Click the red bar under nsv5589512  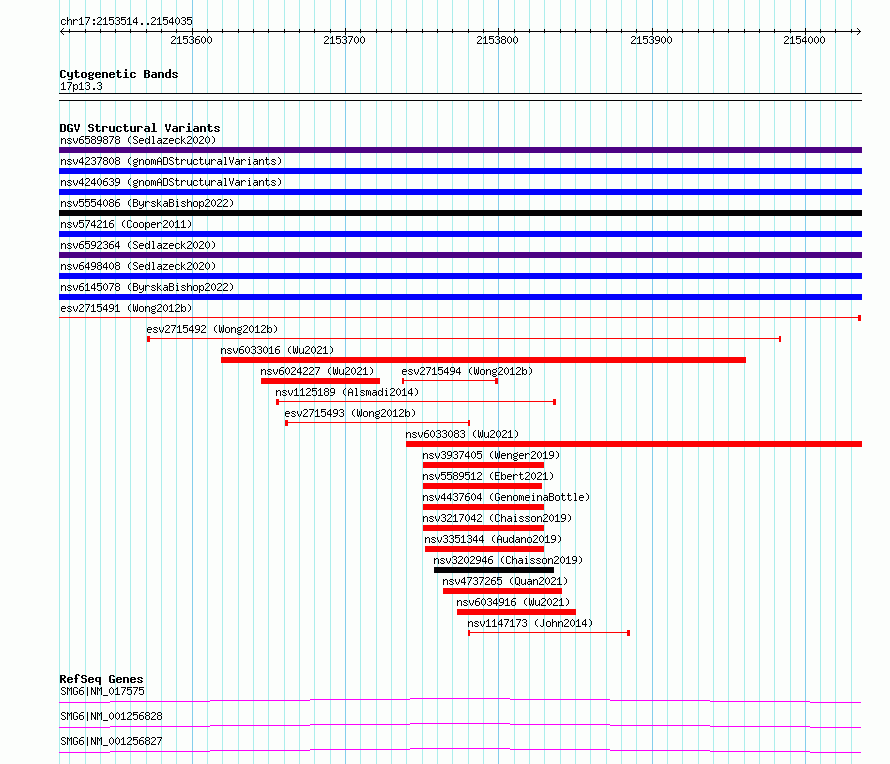tap(482, 486)
